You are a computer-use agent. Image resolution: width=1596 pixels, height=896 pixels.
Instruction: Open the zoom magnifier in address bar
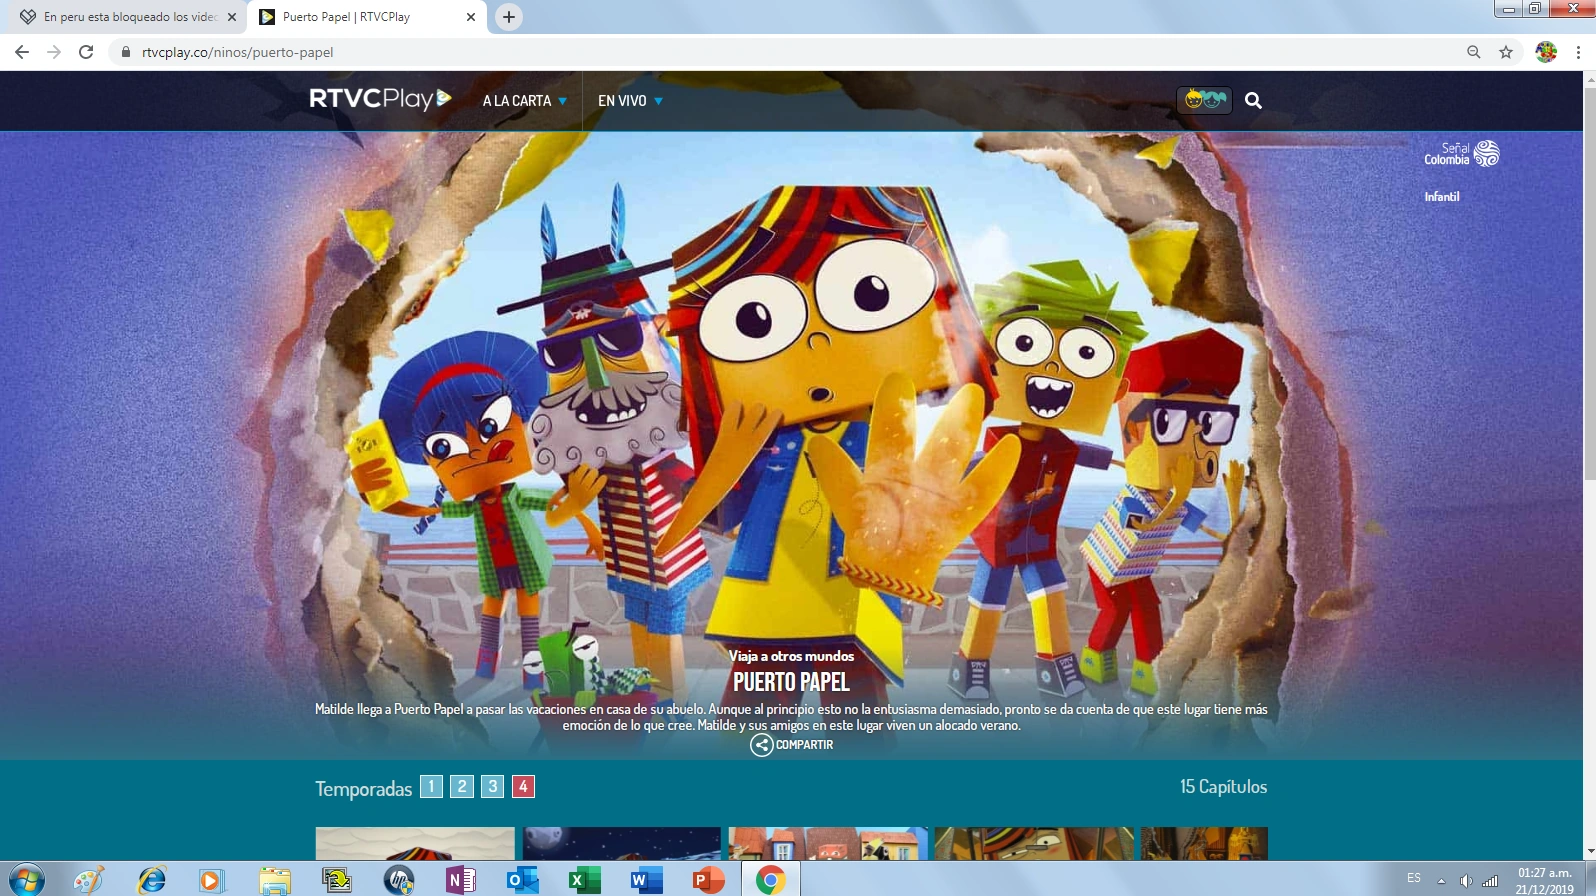(1474, 52)
